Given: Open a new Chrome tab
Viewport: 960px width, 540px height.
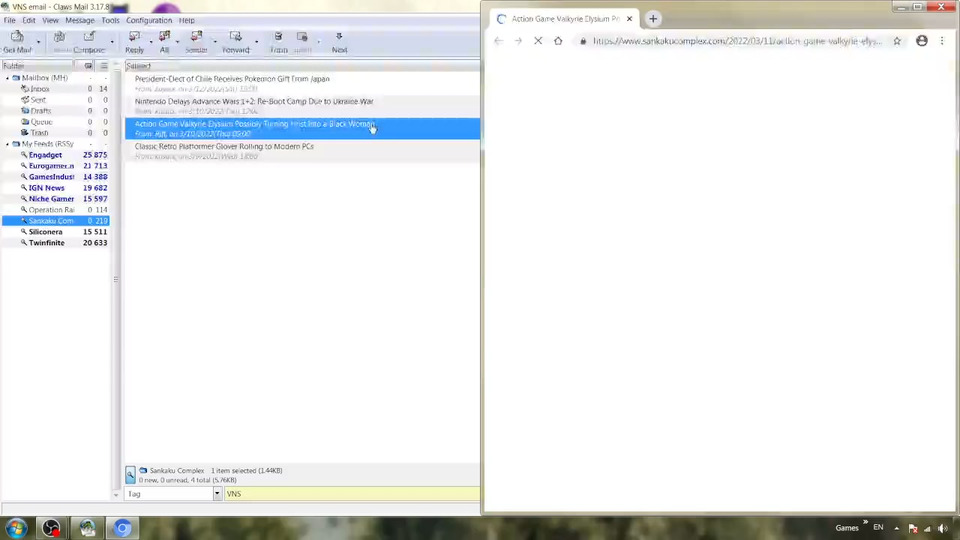Looking at the screenshot, I should (653, 19).
